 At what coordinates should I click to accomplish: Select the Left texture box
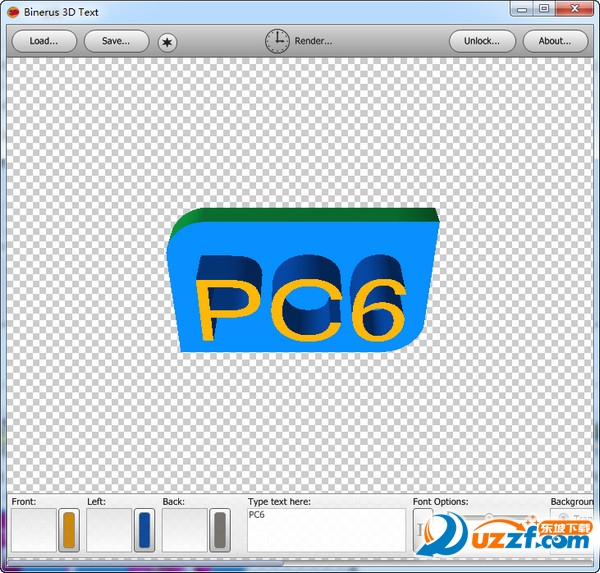coord(109,529)
